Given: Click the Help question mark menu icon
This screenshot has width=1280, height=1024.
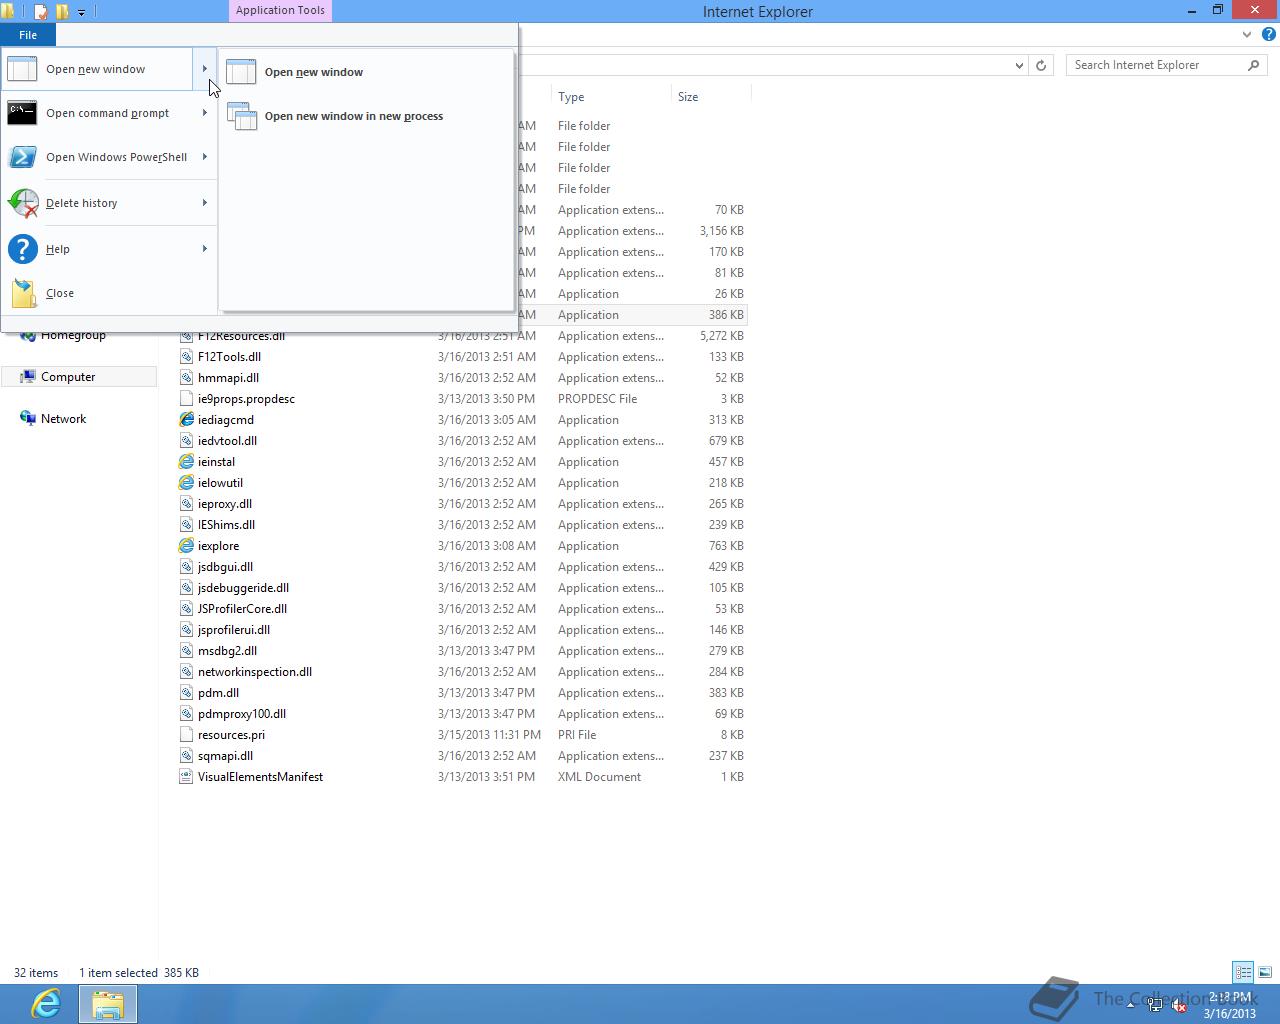Looking at the screenshot, I should 22,249.
